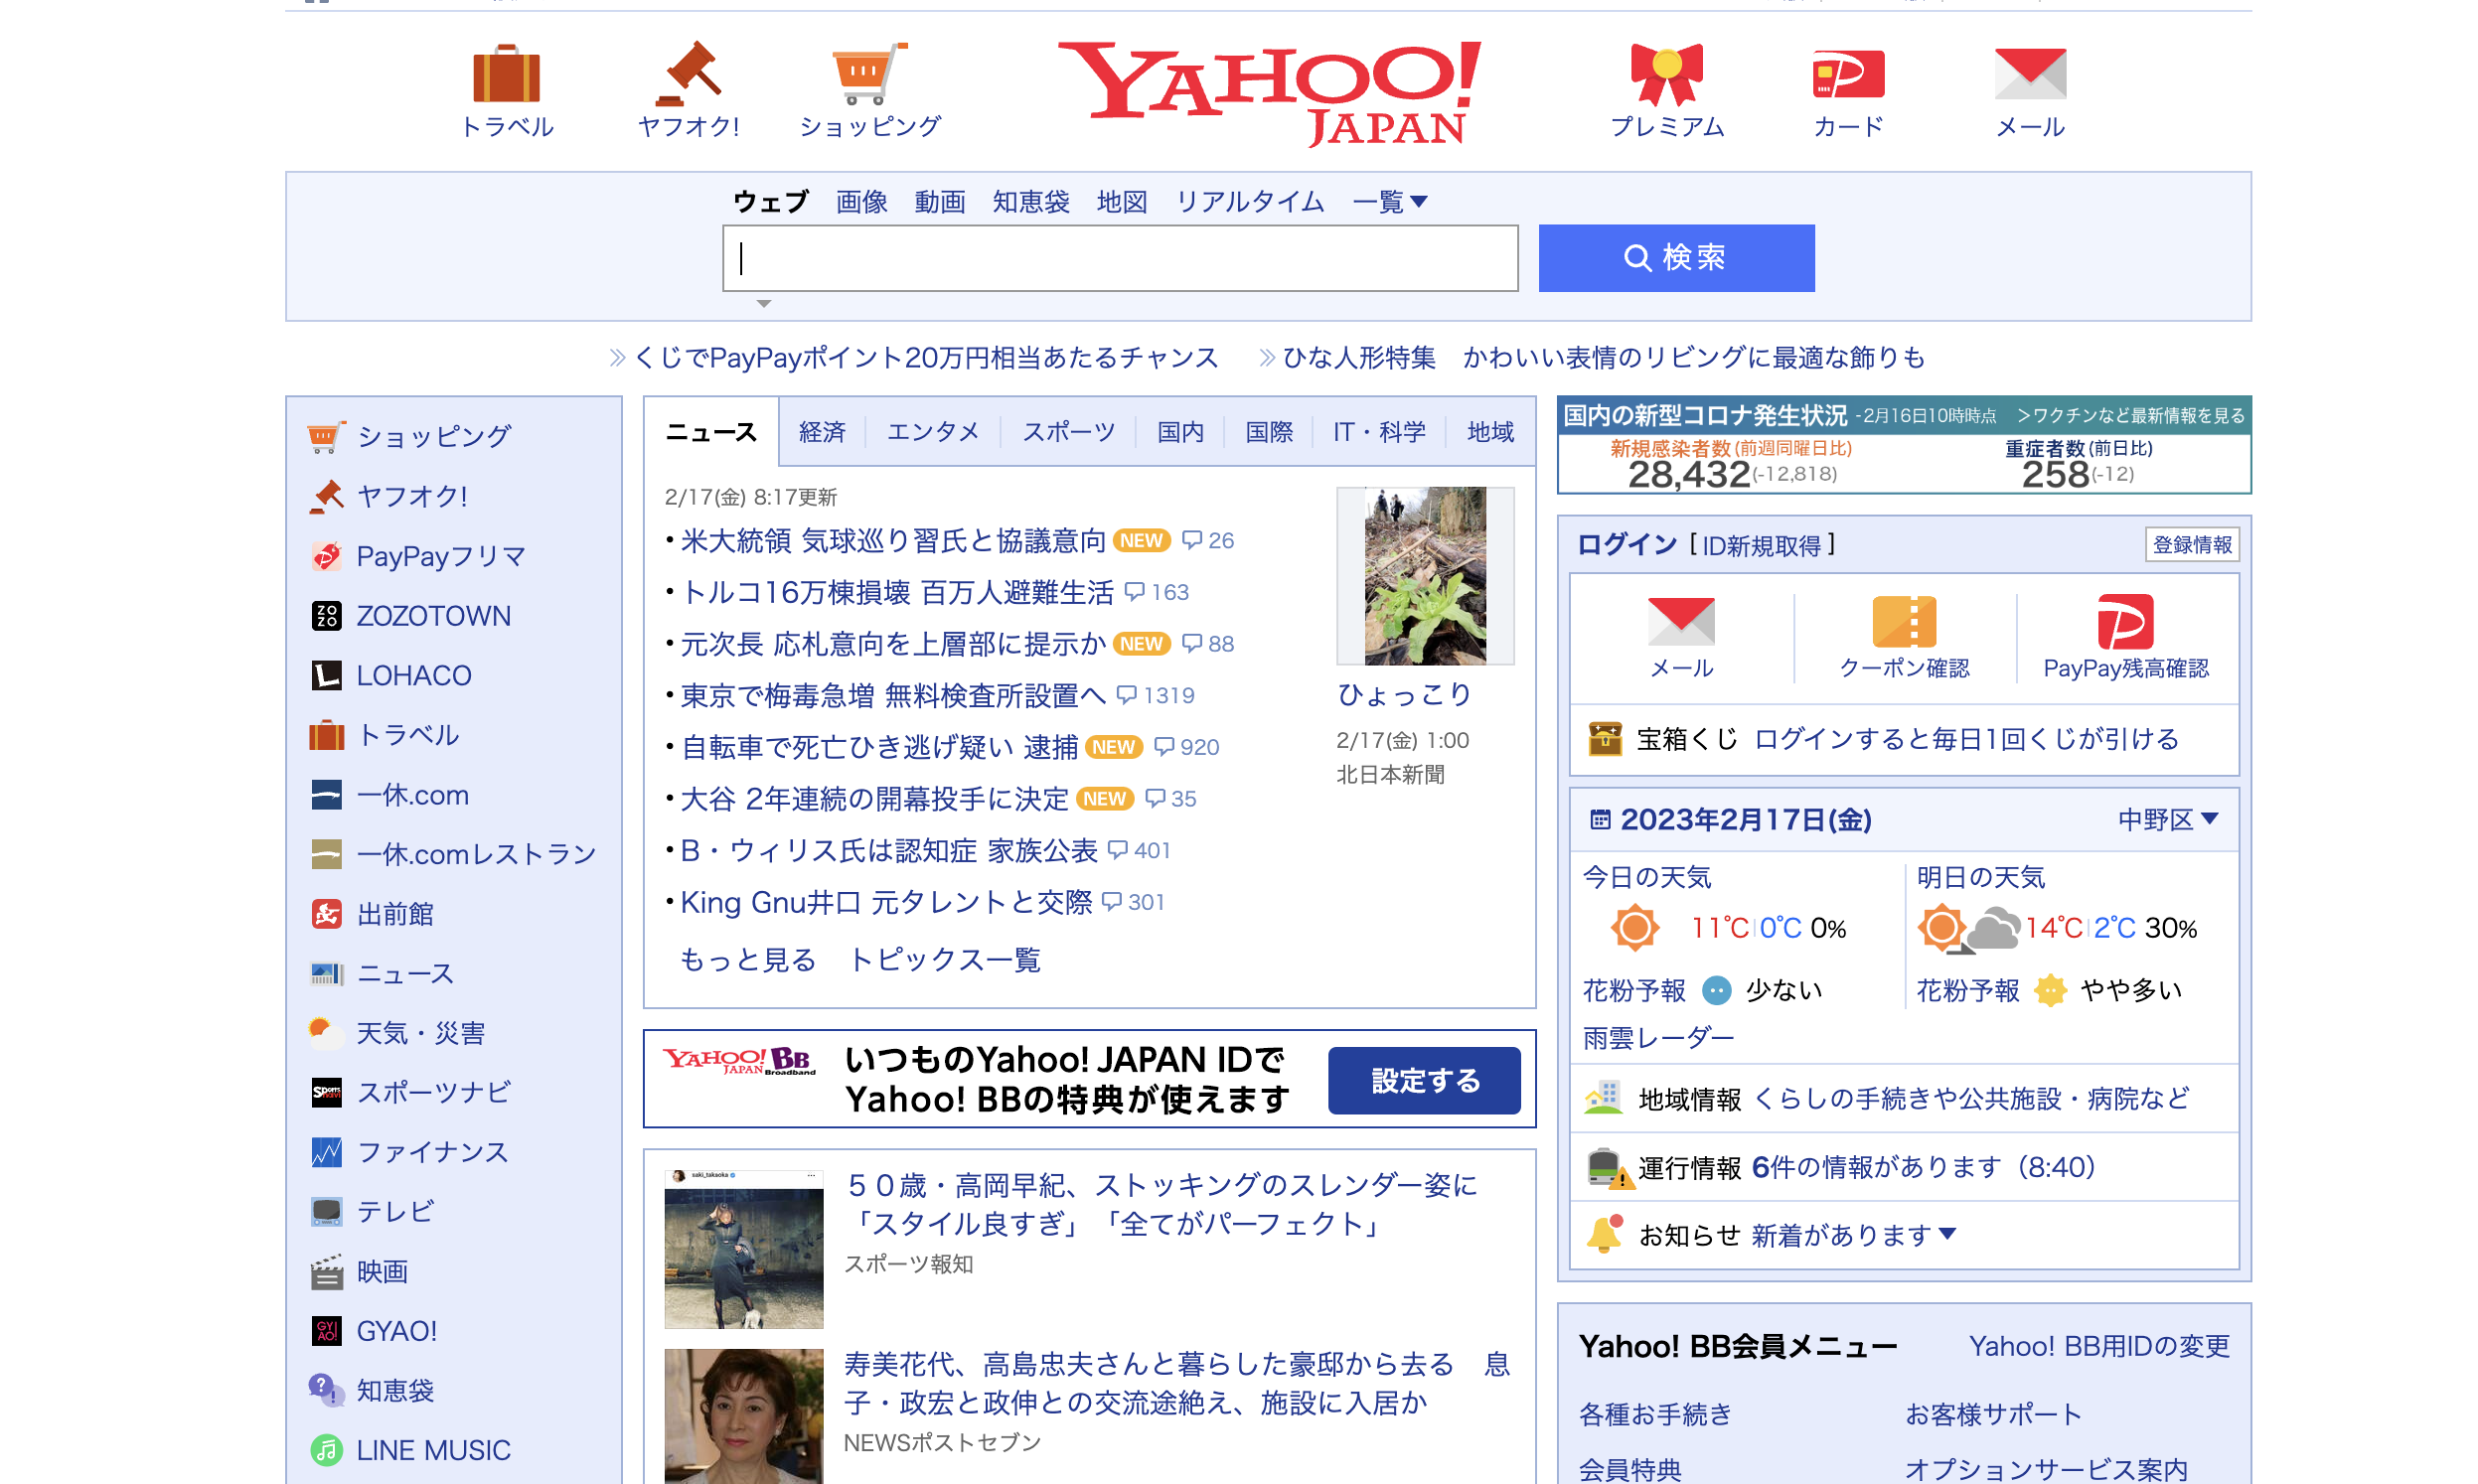Select the スポーツ news tab
The height and width of the screenshot is (1484, 2478).
coord(1068,432)
